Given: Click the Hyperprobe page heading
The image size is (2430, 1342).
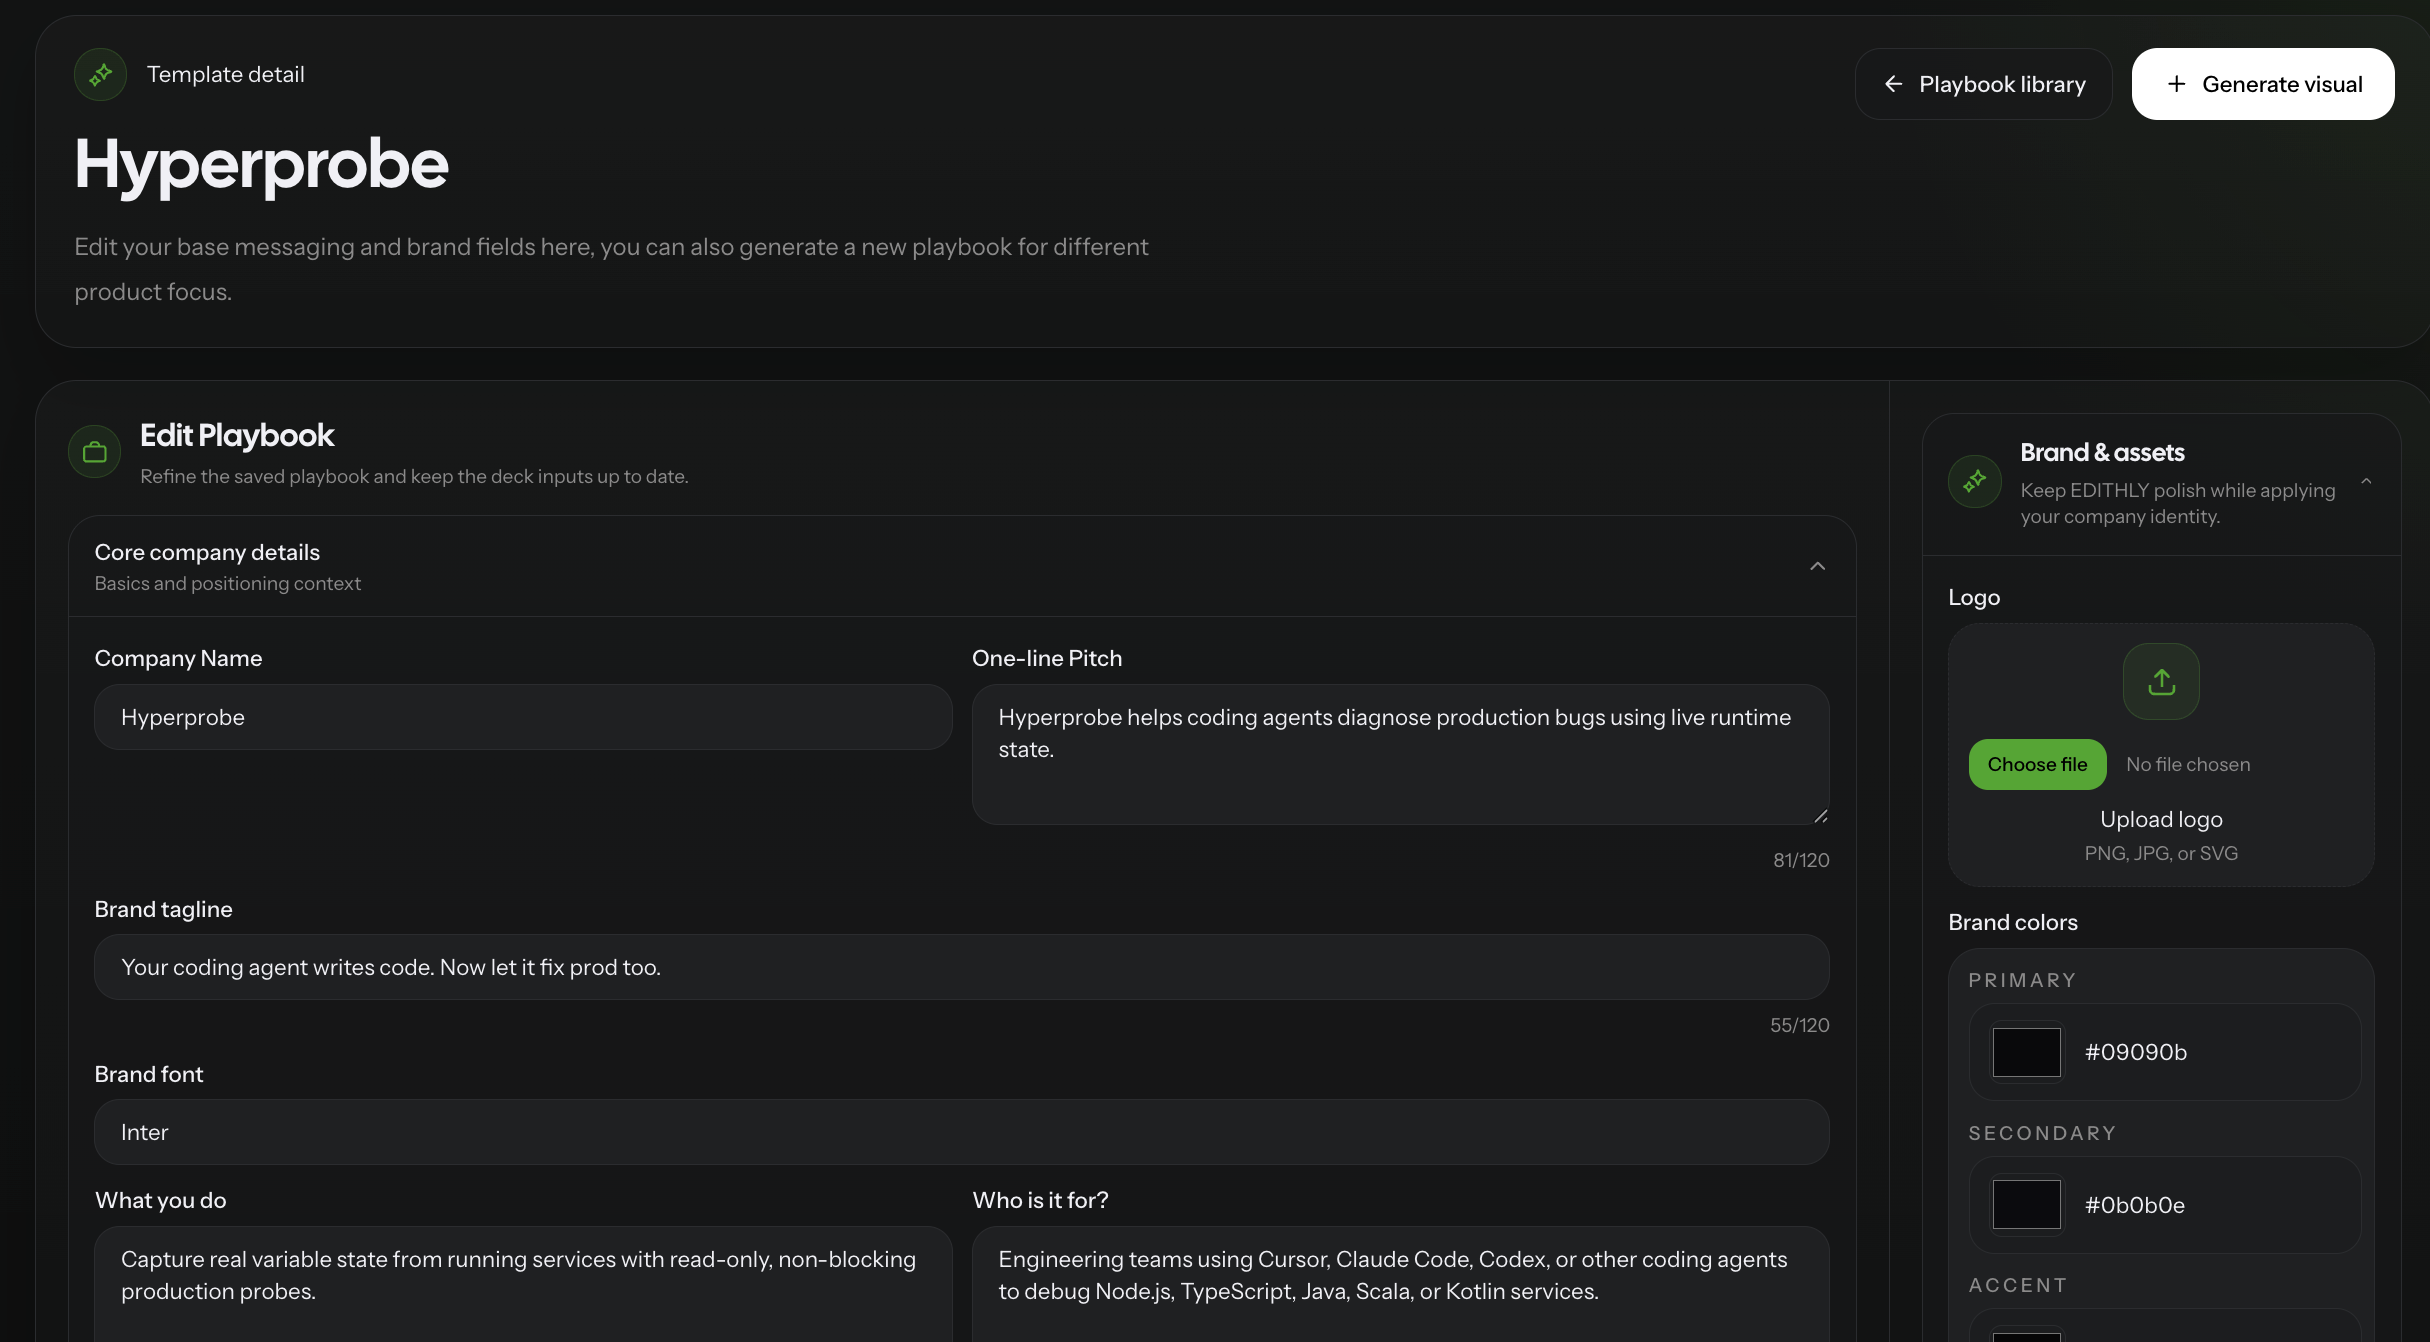Looking at the screenshot, I should pyautogui.click(x=261, y=164).
